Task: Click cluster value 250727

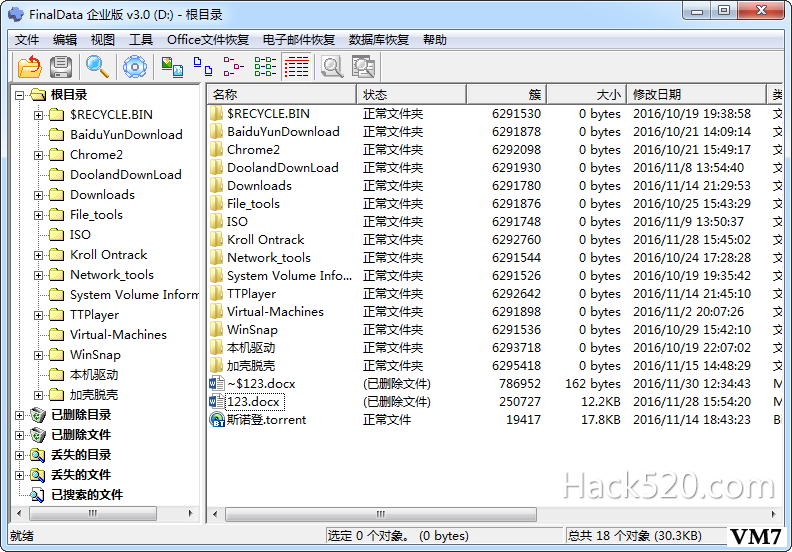Action: [x=520, y=402]
